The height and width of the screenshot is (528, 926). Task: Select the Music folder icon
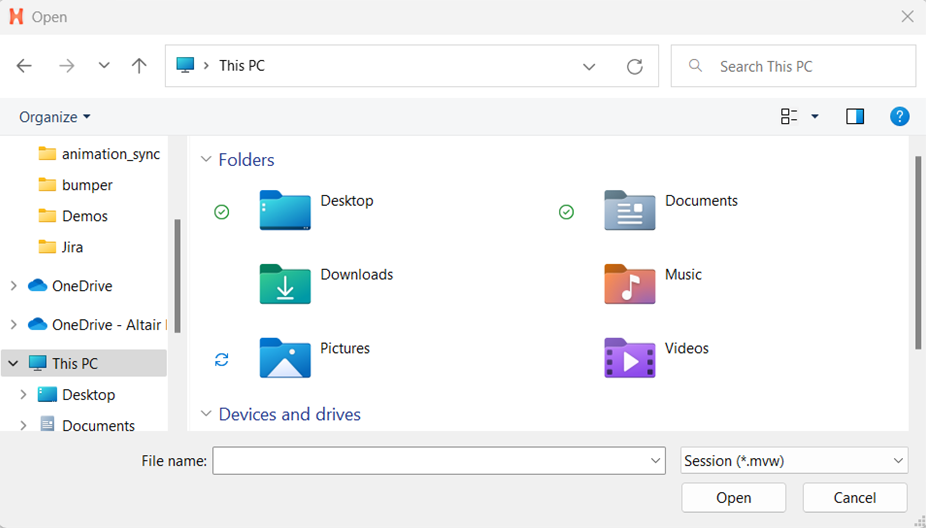pyautogui.click(x=629, y=284)
